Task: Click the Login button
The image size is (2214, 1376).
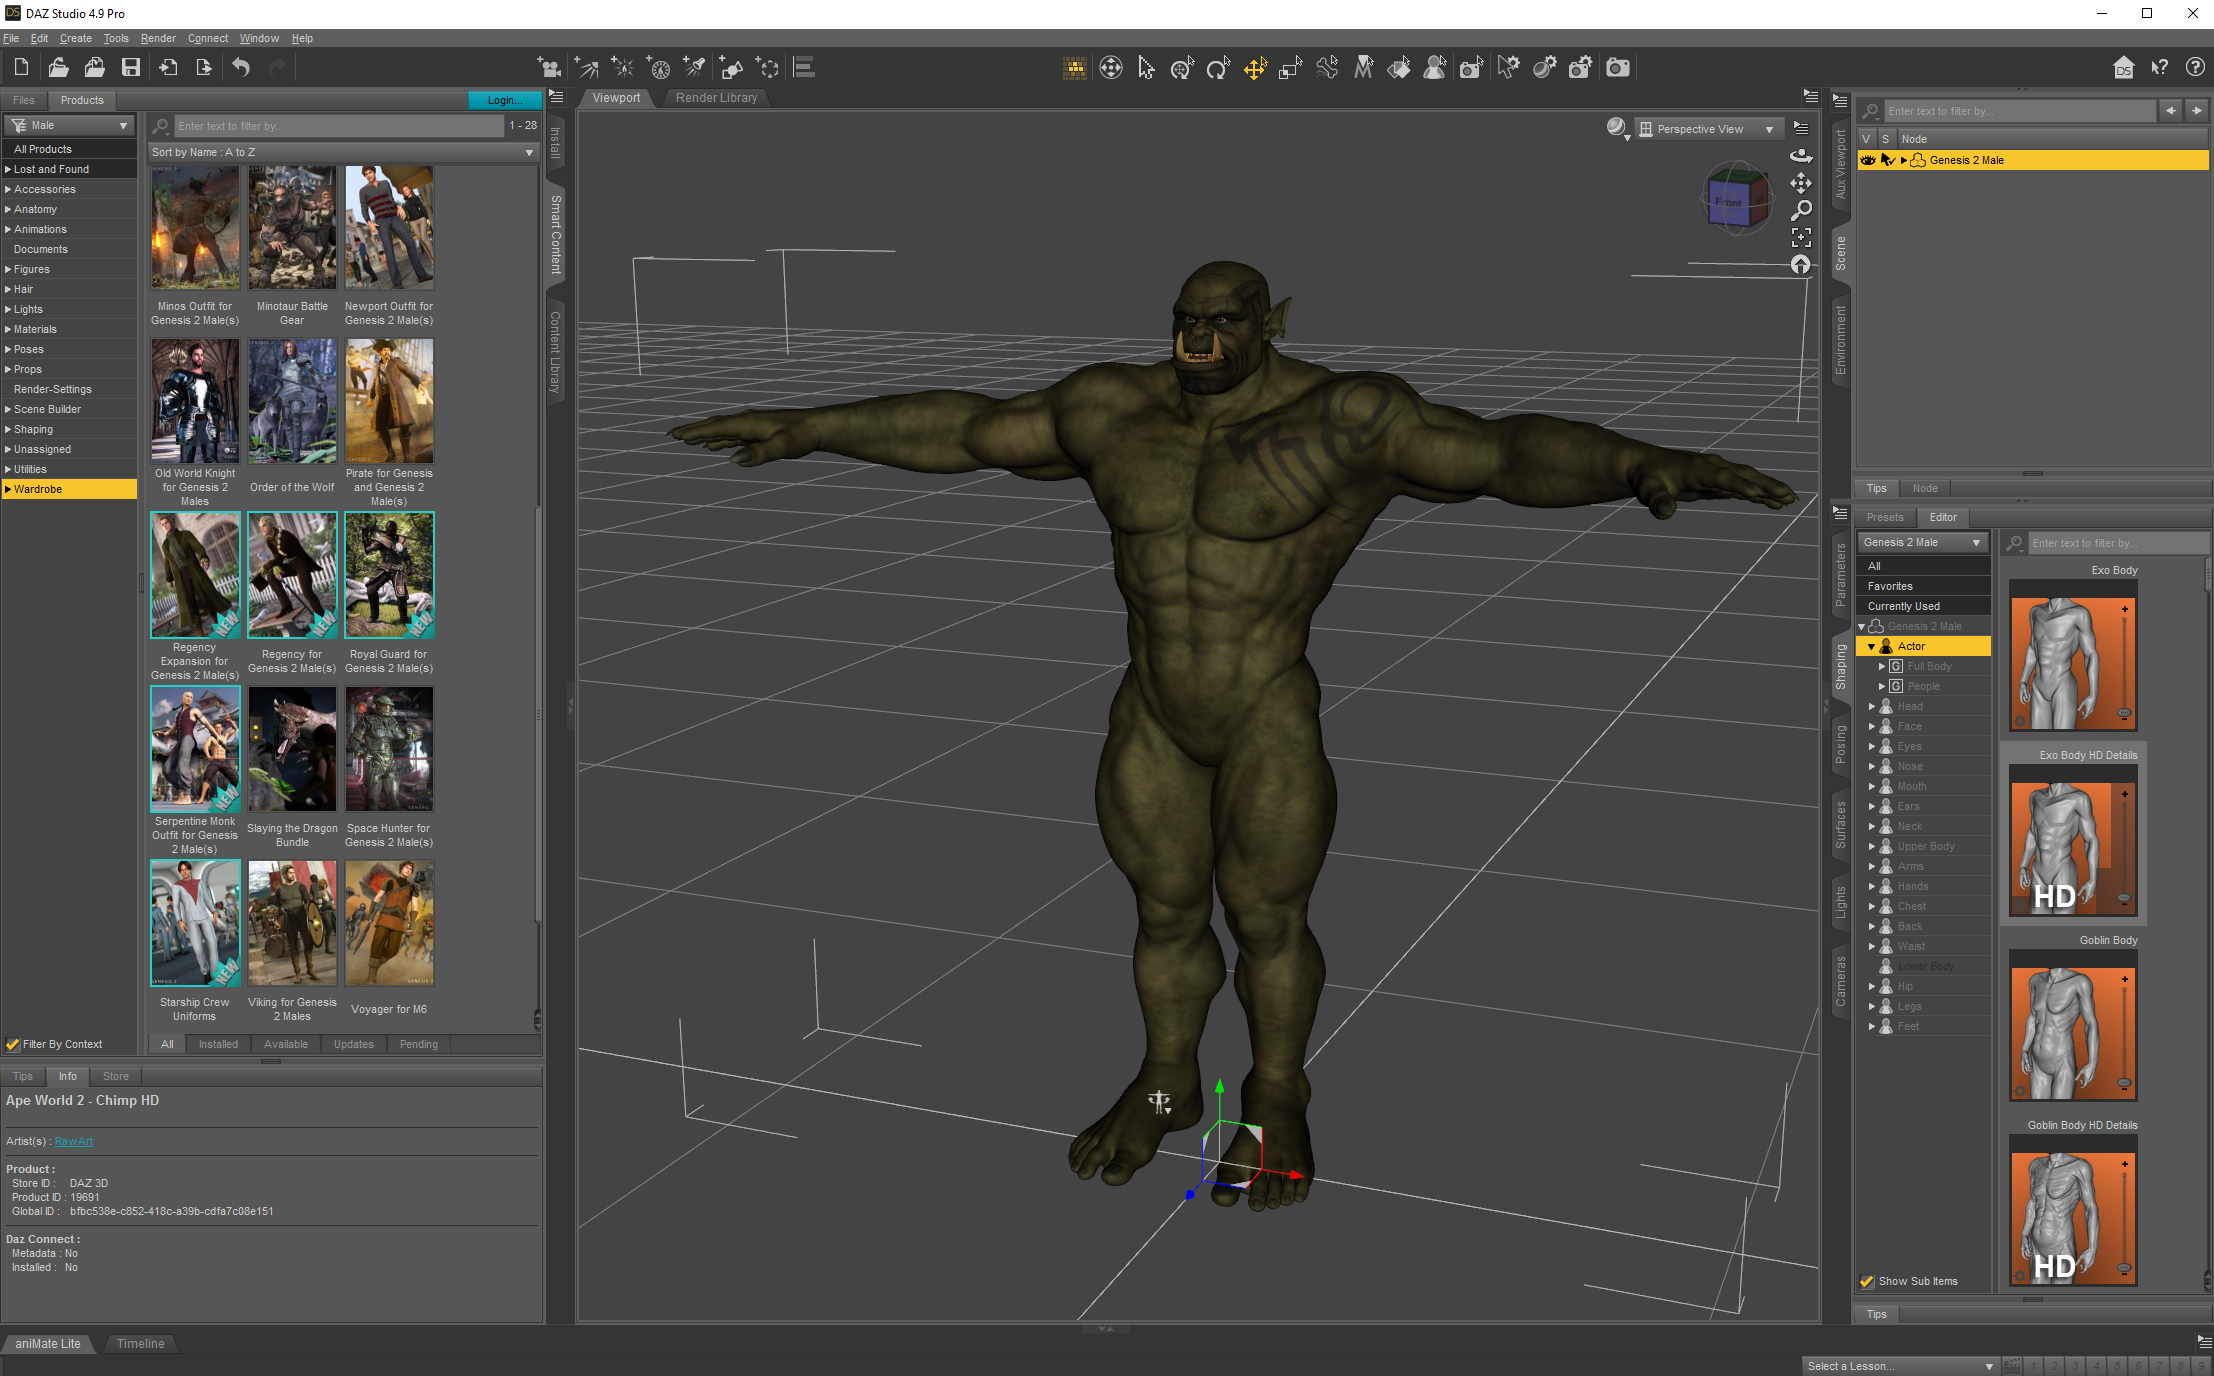Action: (504, 100)
